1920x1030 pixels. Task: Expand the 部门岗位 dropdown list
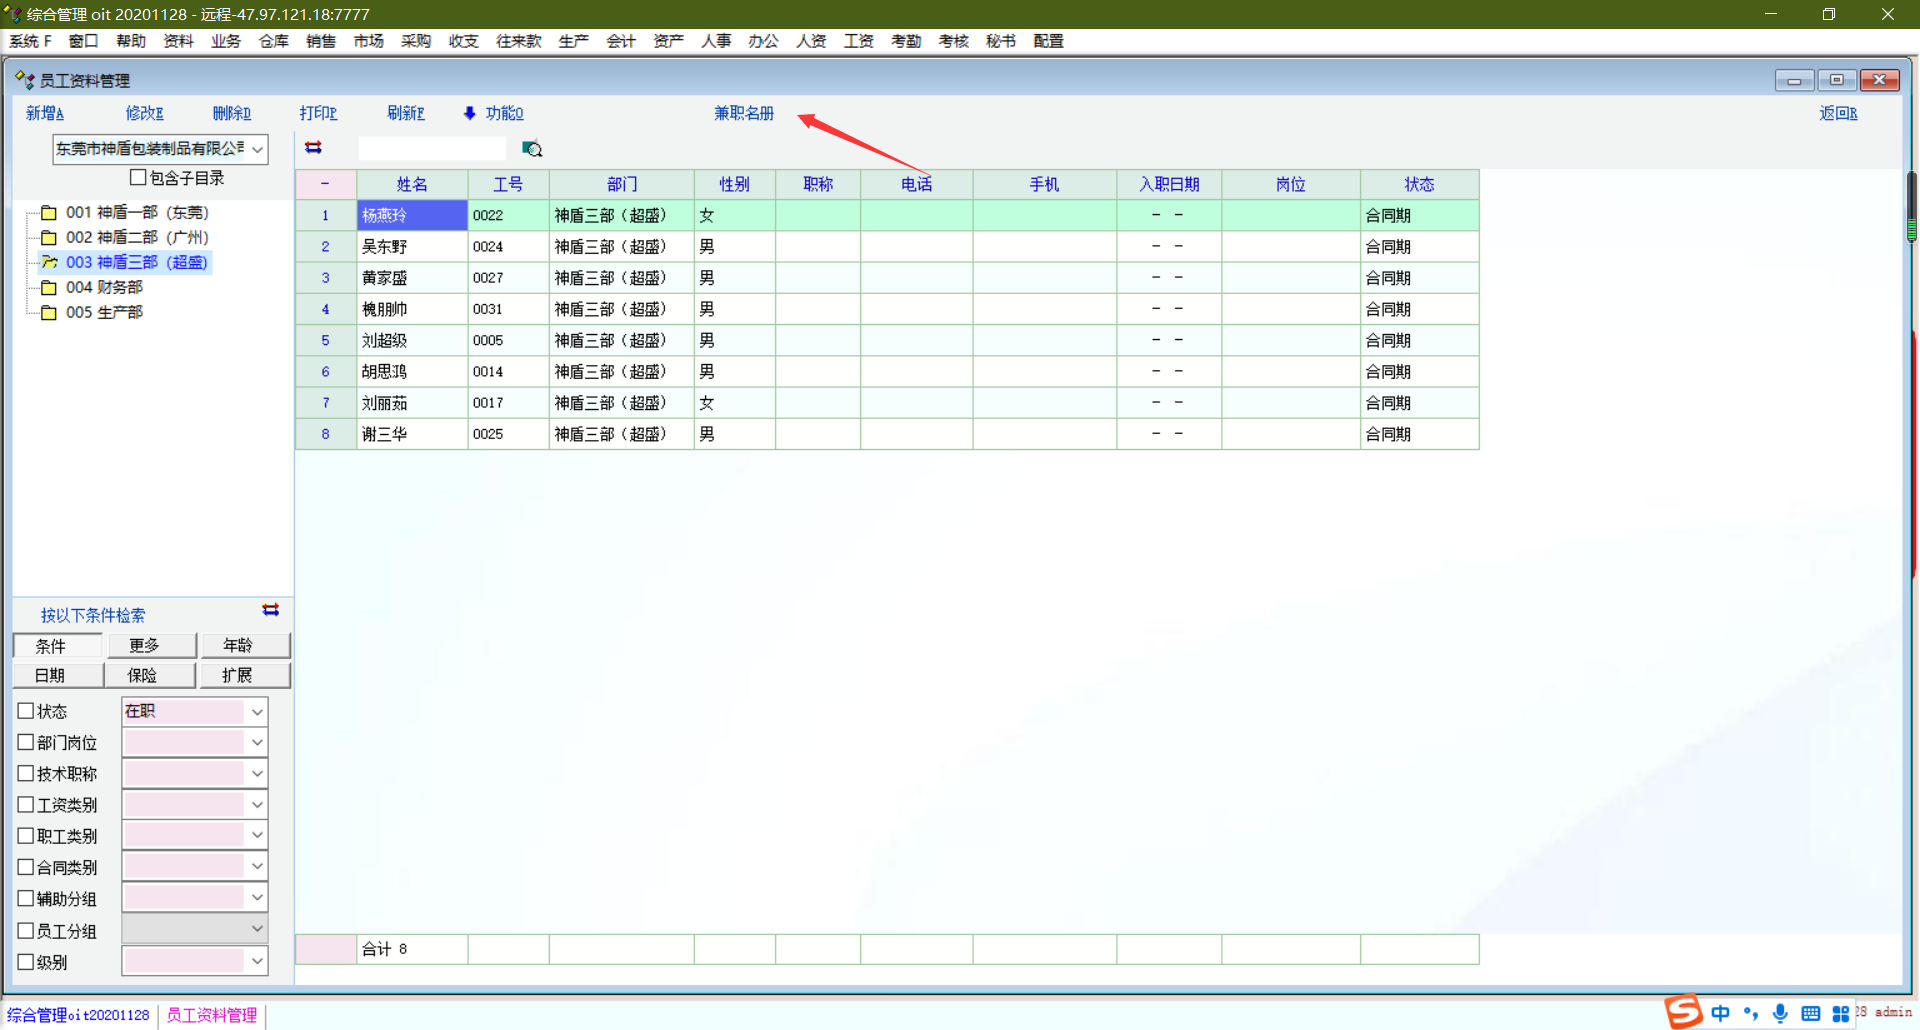[x=257, y=742]
